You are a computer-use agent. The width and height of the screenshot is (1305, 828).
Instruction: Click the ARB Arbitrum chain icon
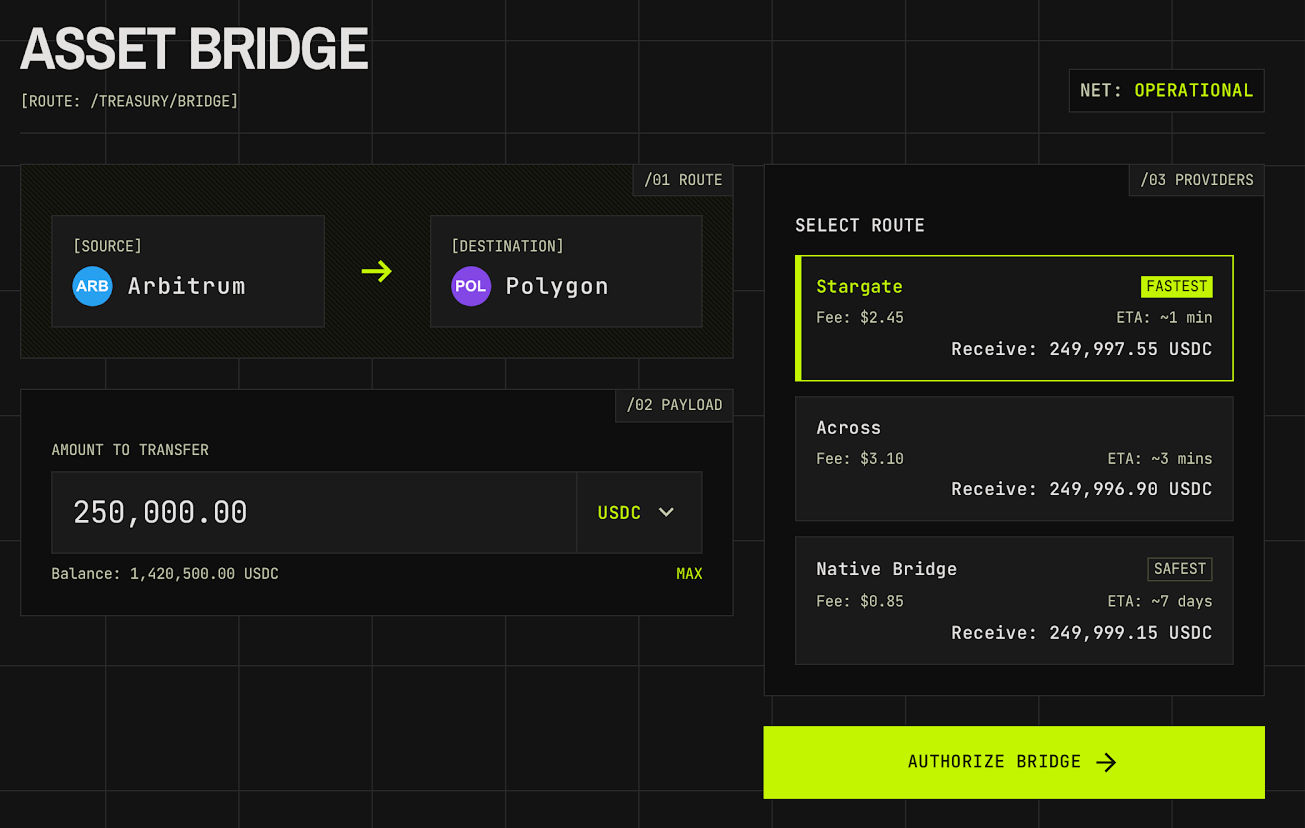pyautogui.click(x=92, y=286)
